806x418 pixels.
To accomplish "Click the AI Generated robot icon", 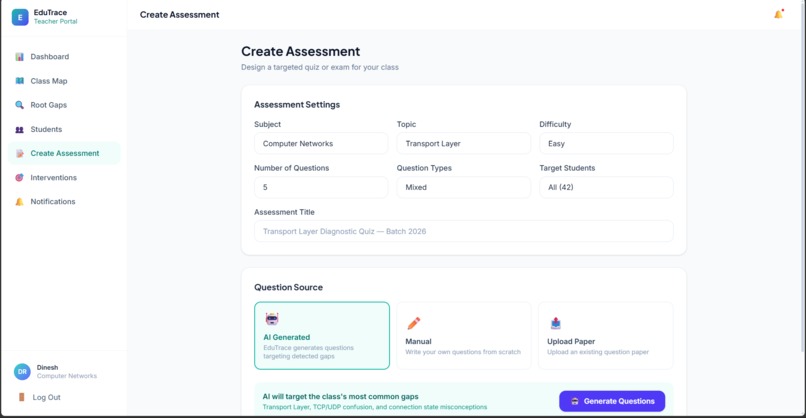I will pyautogui.click(x=272, y=319).
